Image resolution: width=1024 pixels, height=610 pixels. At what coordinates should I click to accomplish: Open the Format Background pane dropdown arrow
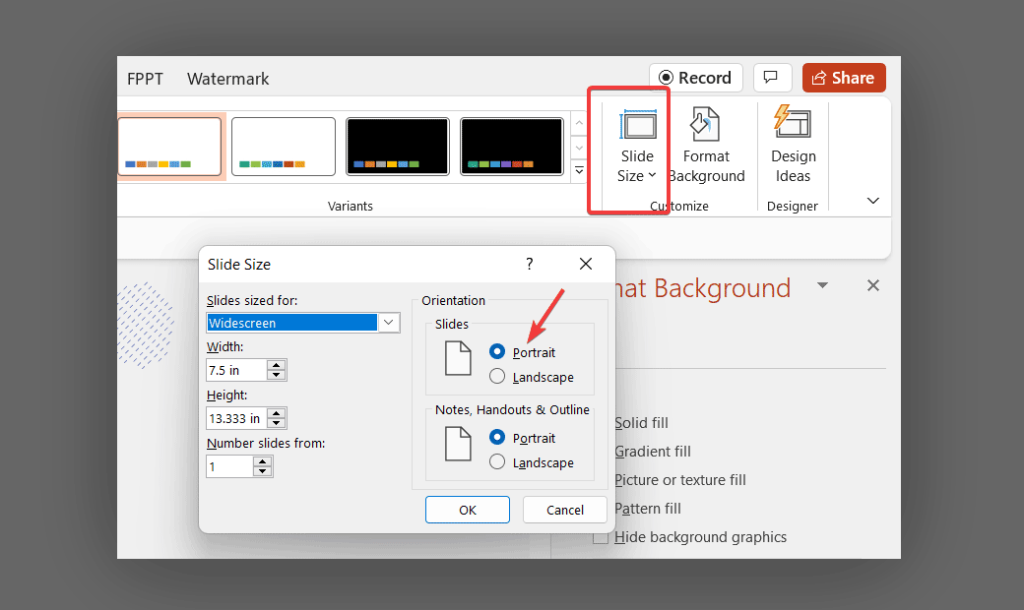click(822, 285)
